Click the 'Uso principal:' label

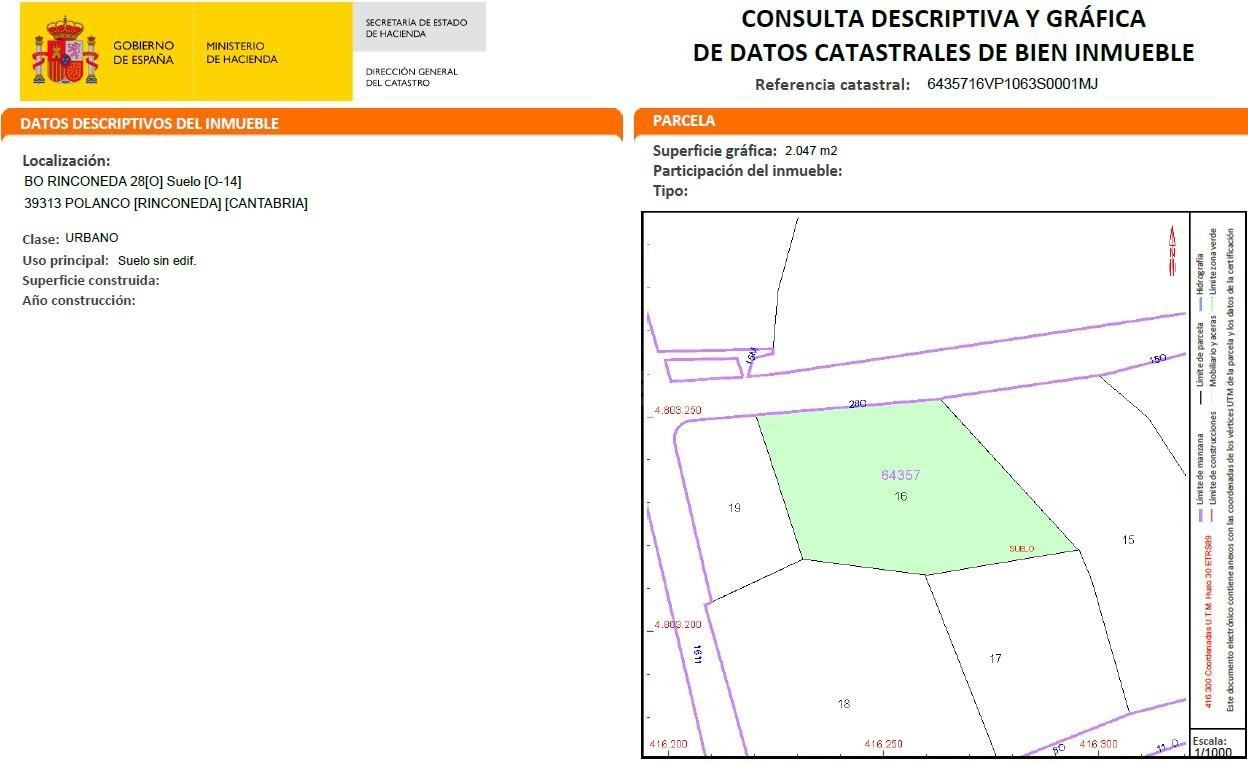[x=65, y=261]
